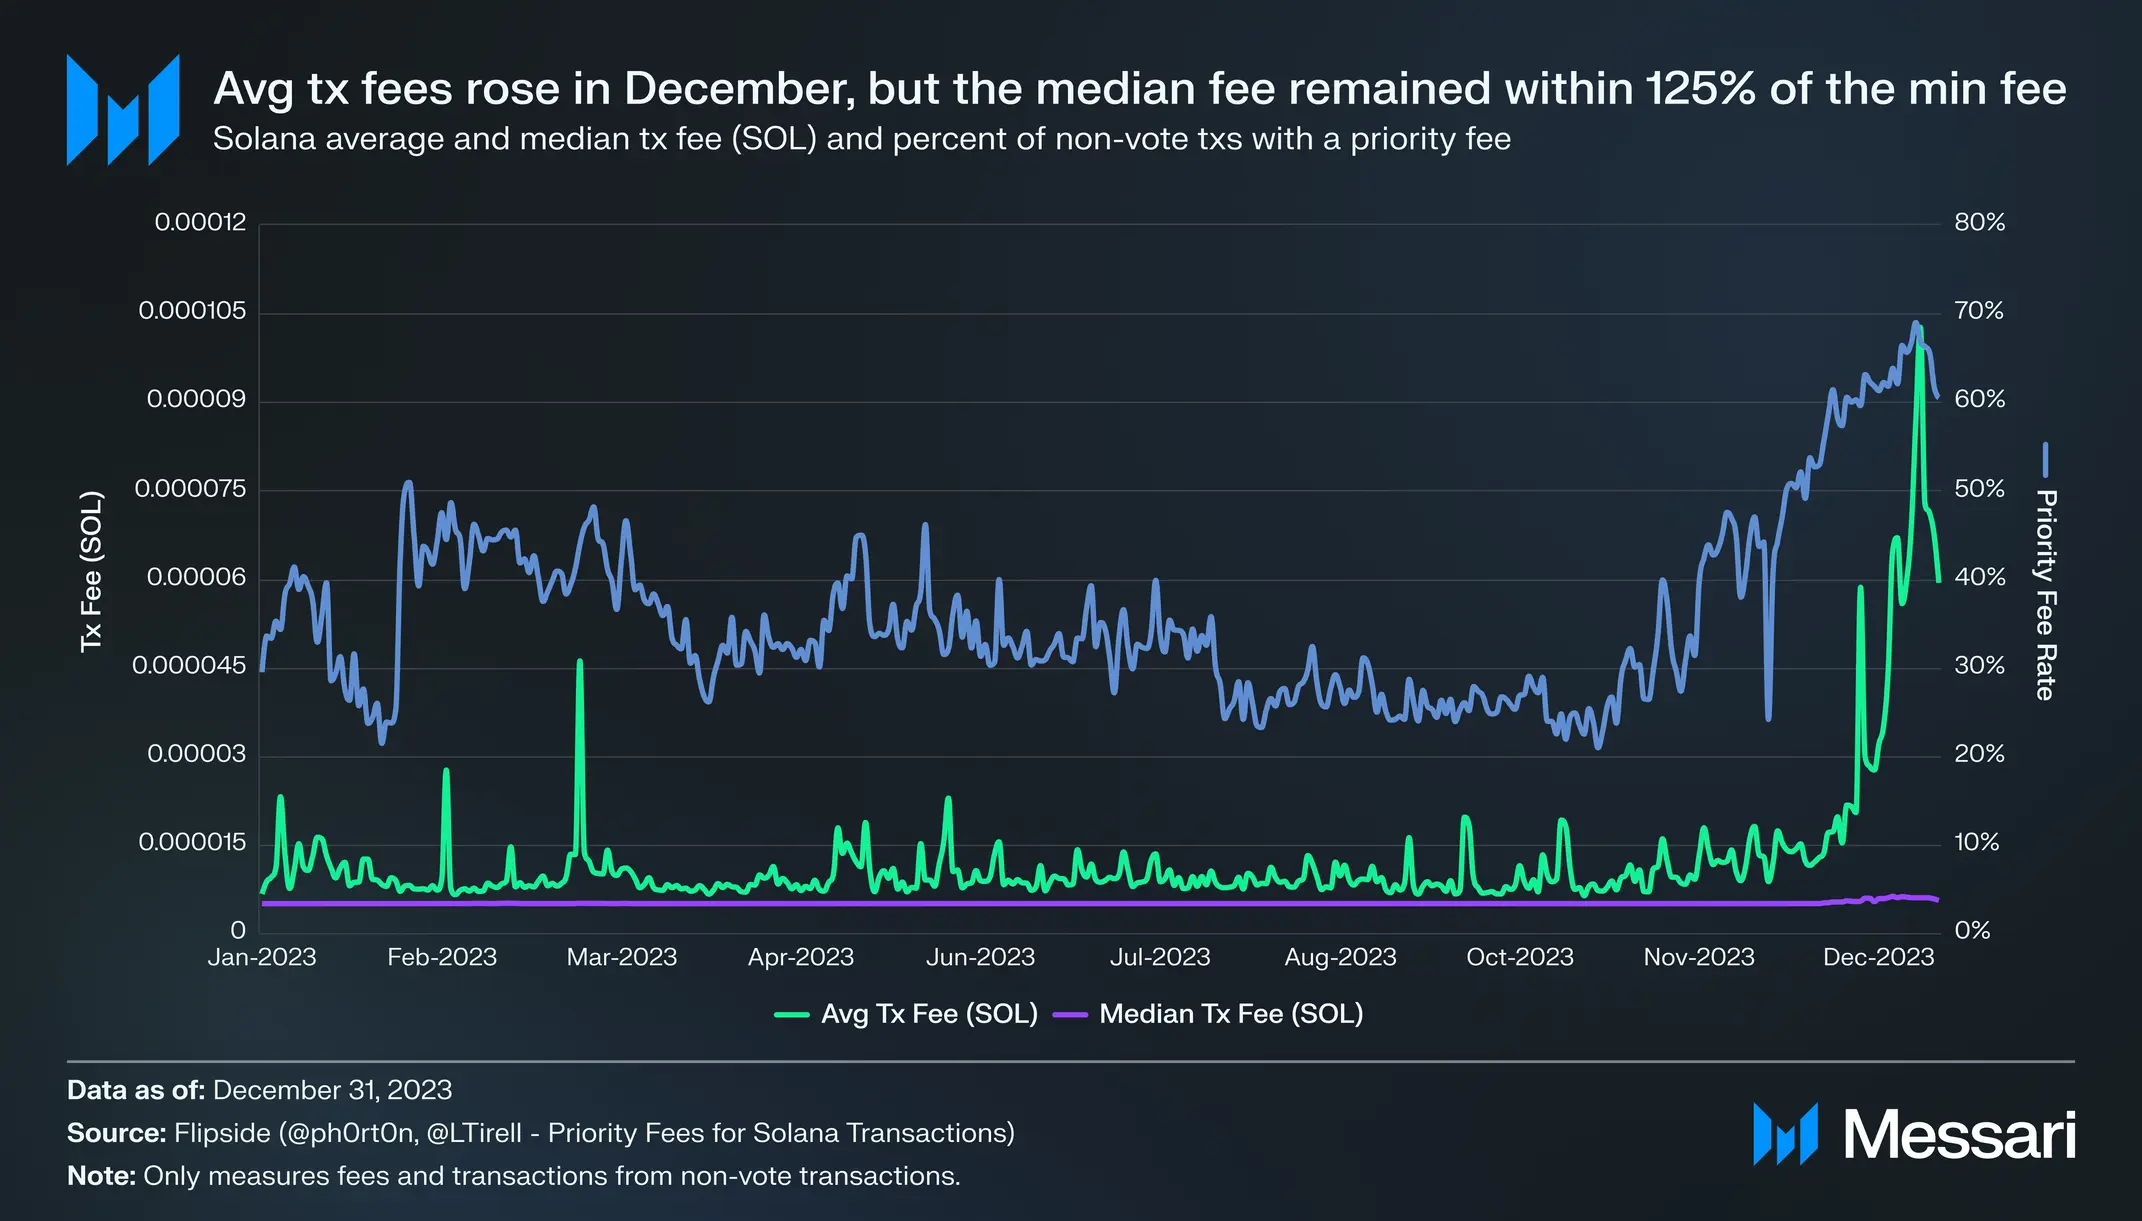Click the blue Priority Fee Rate legend marker

(x=2045, y=460)
